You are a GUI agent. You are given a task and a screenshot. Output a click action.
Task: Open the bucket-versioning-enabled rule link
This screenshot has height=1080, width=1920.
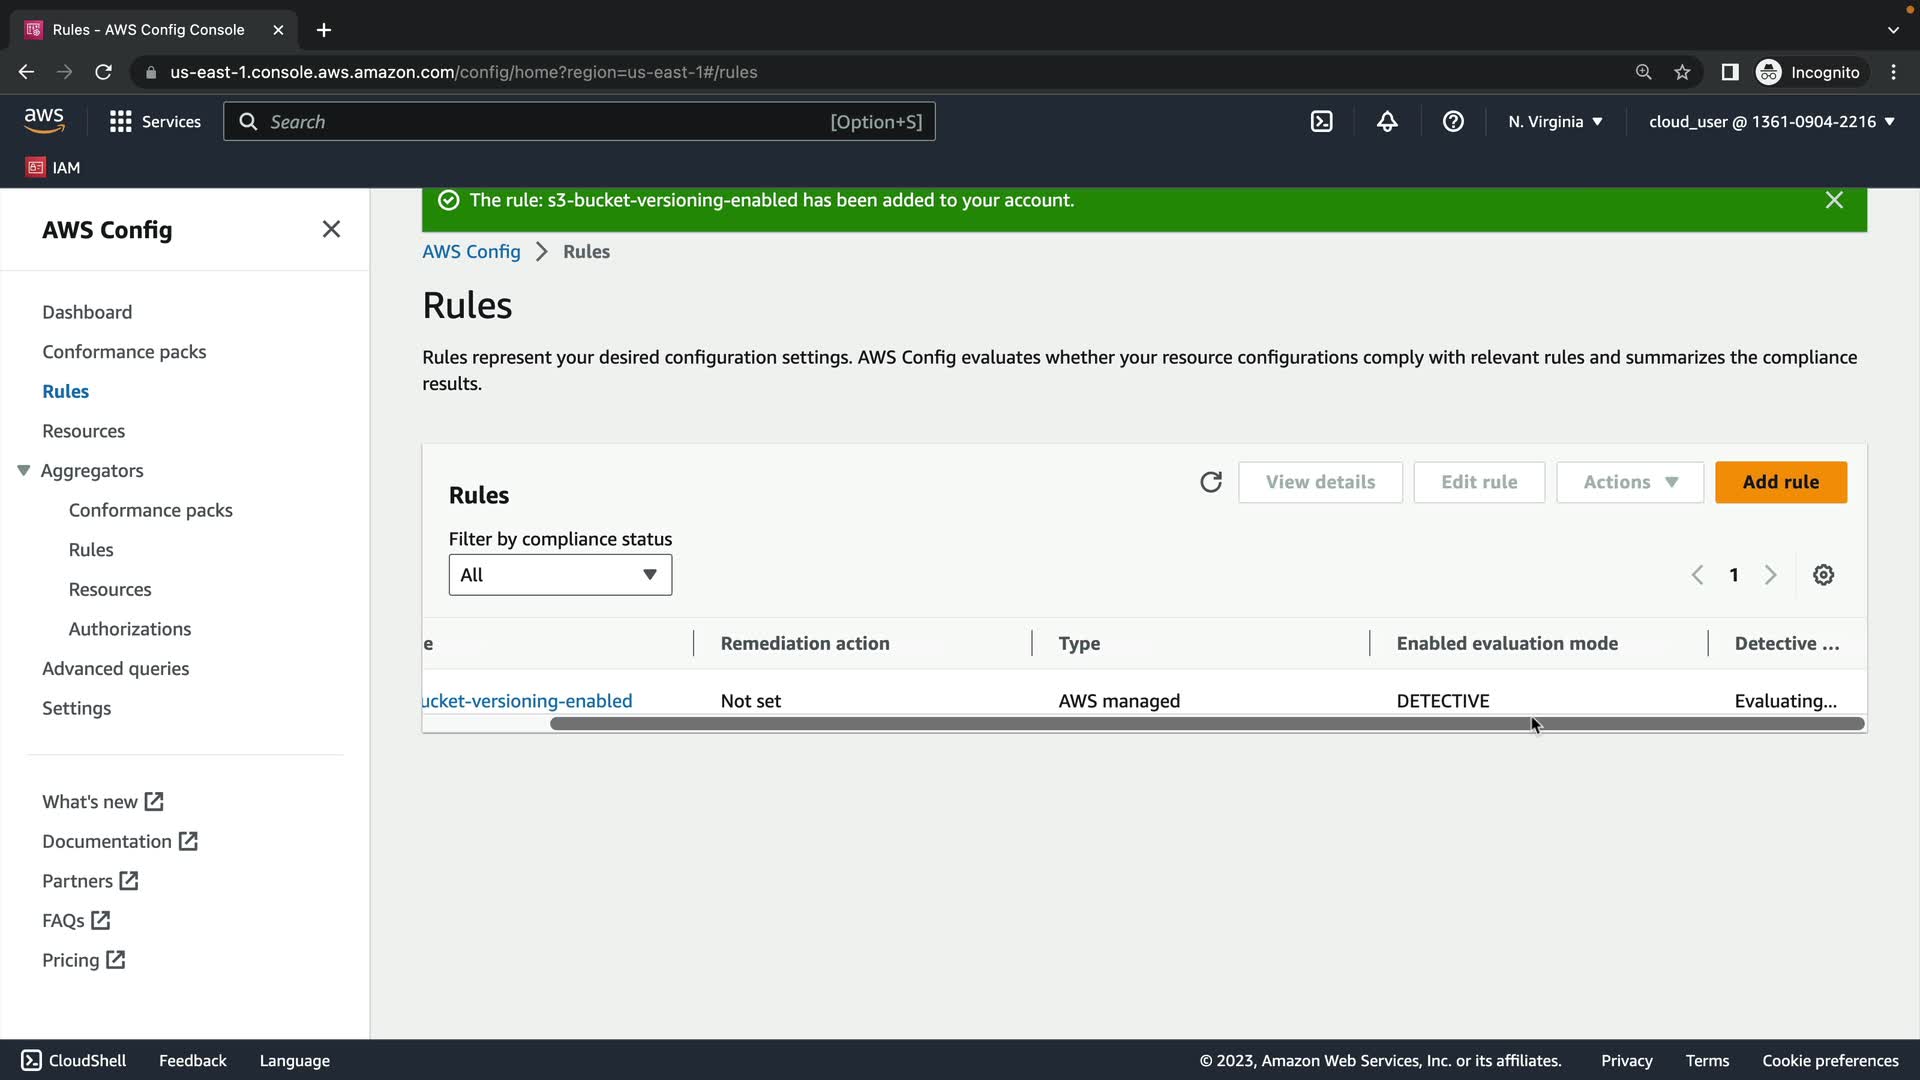tap(527, 701)
